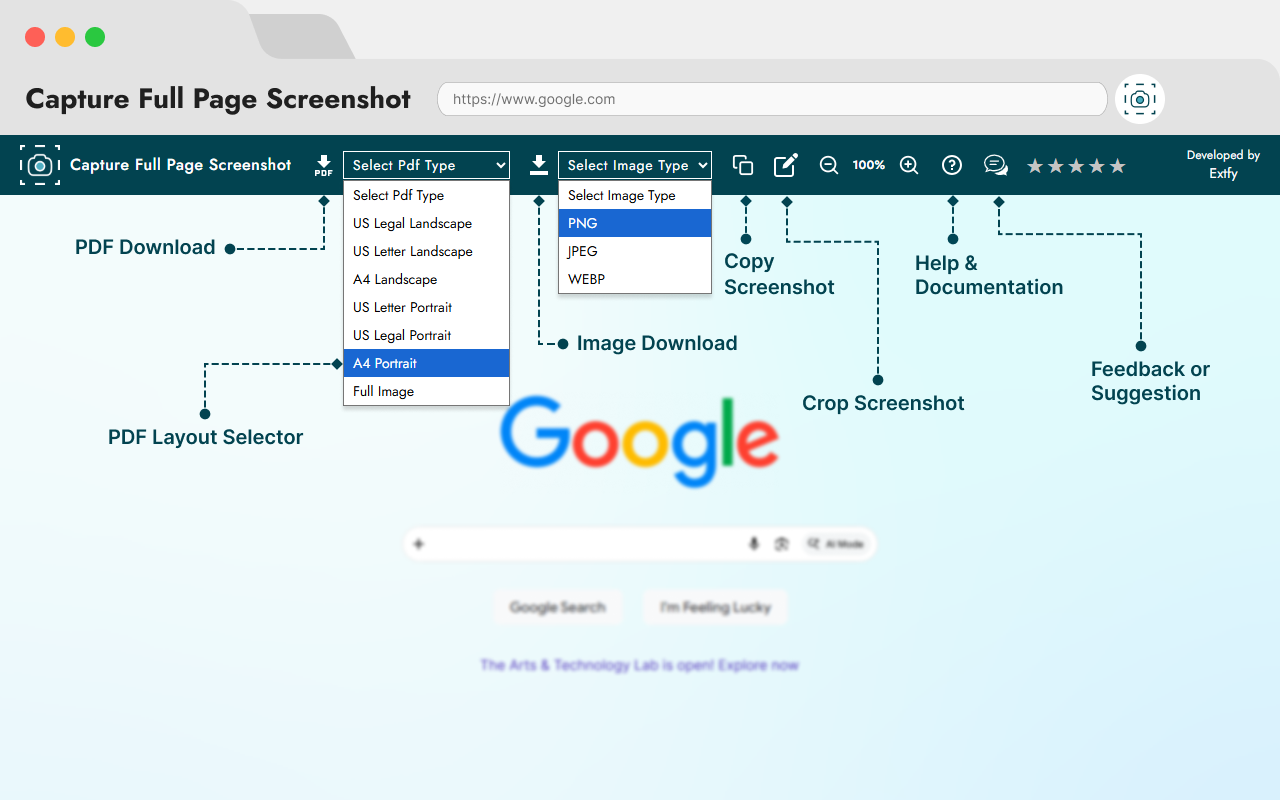Open help via the question mark icon
1280x800 pixels.
point(952,165)
